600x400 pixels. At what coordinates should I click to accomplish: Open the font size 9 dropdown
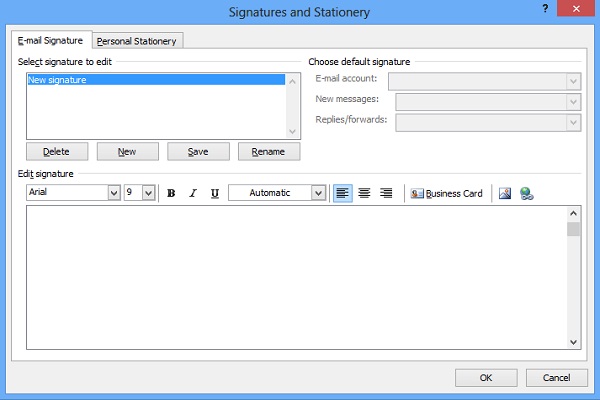point(148,193)
